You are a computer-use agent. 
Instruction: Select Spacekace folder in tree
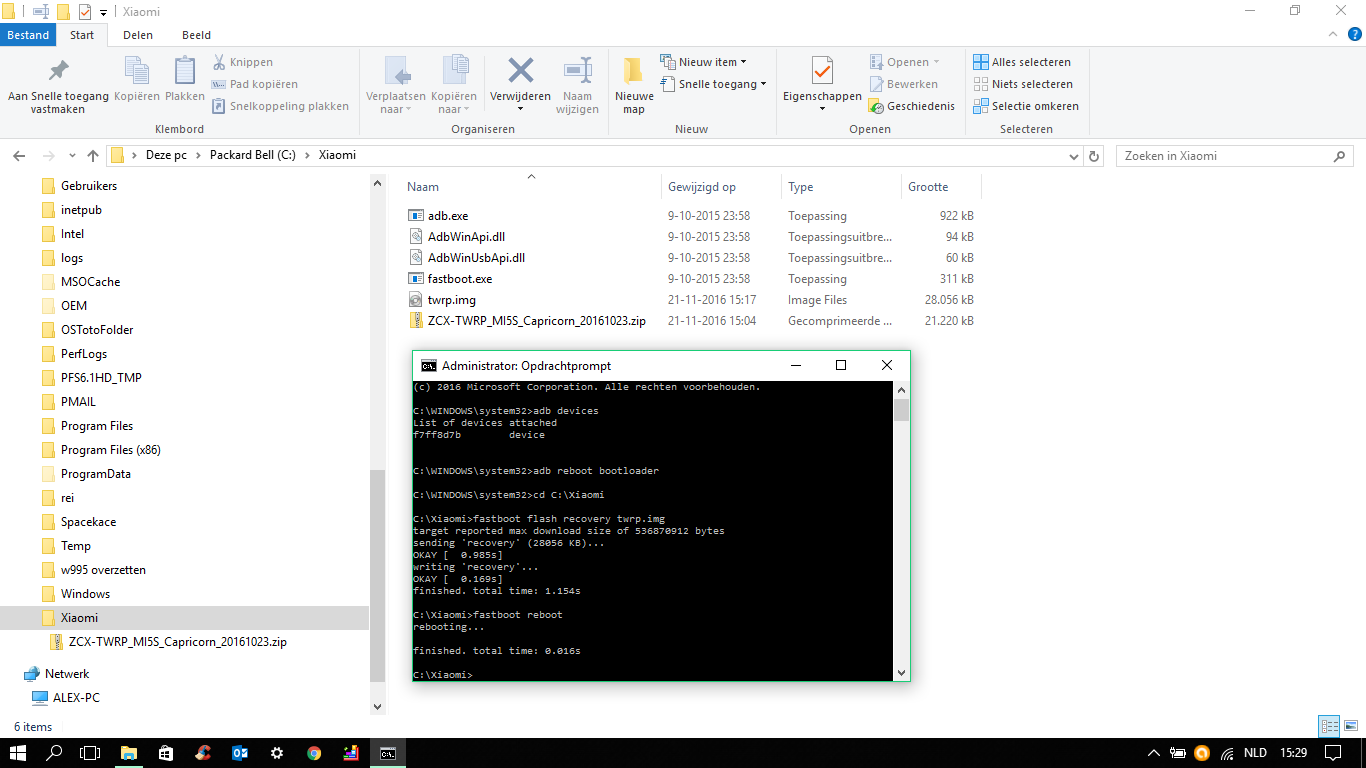point(88,522)
